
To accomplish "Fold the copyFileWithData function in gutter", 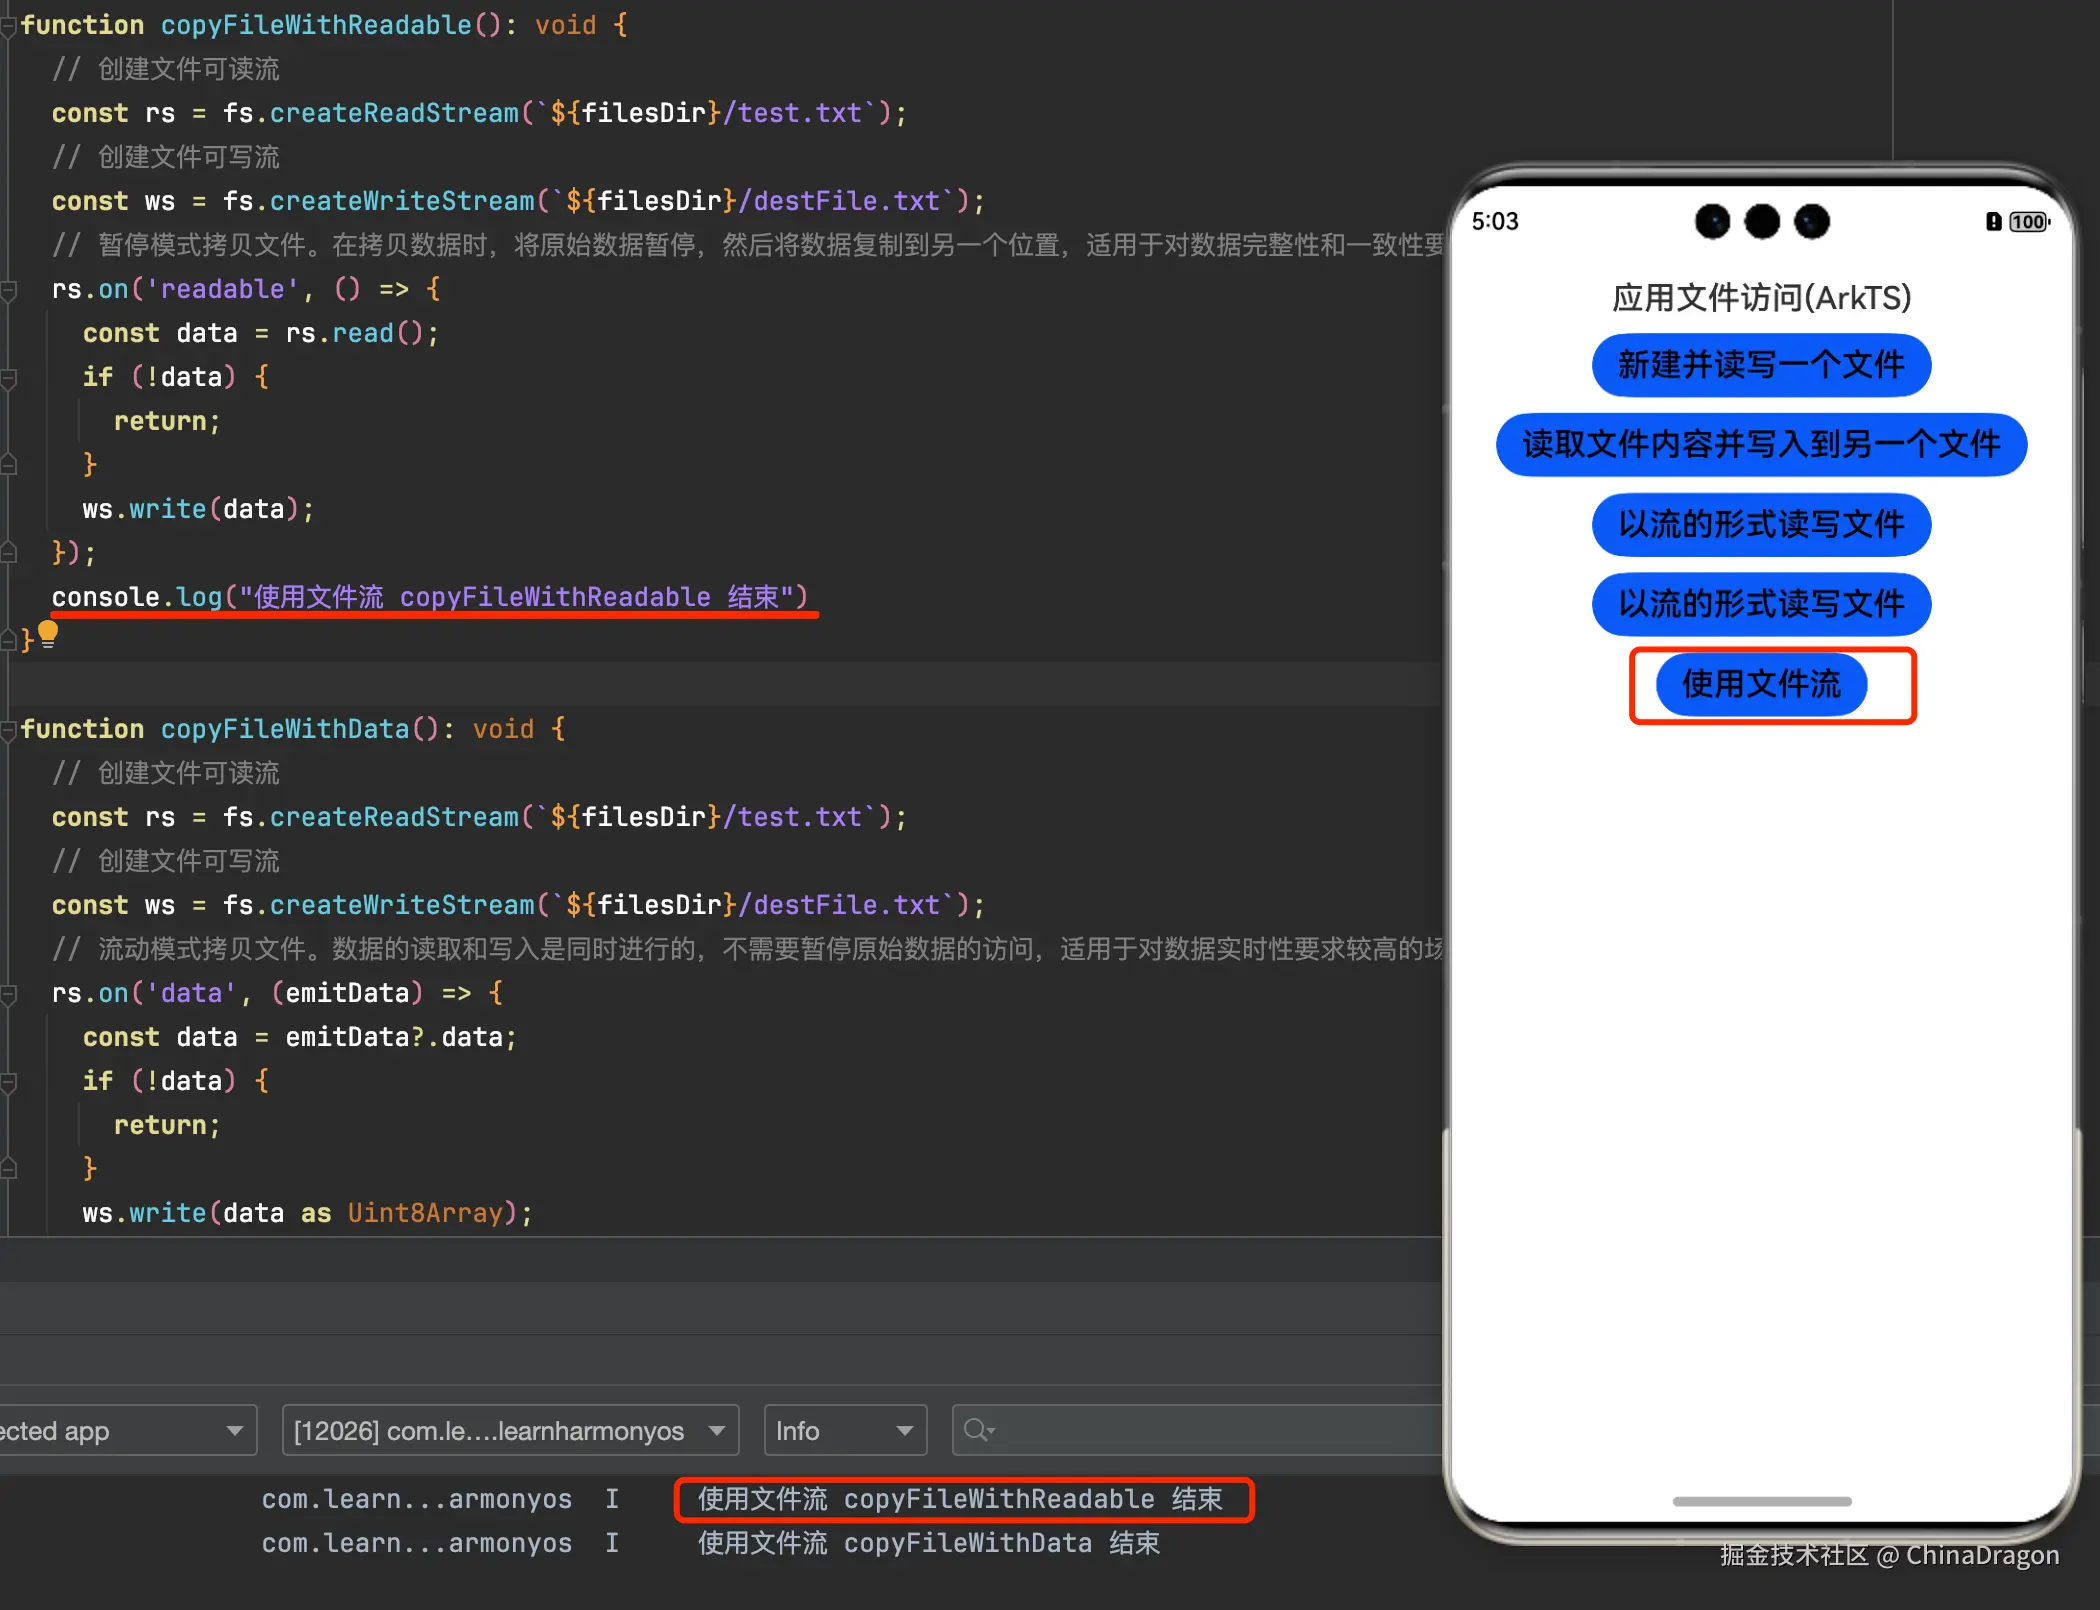I will pos(8,730).
